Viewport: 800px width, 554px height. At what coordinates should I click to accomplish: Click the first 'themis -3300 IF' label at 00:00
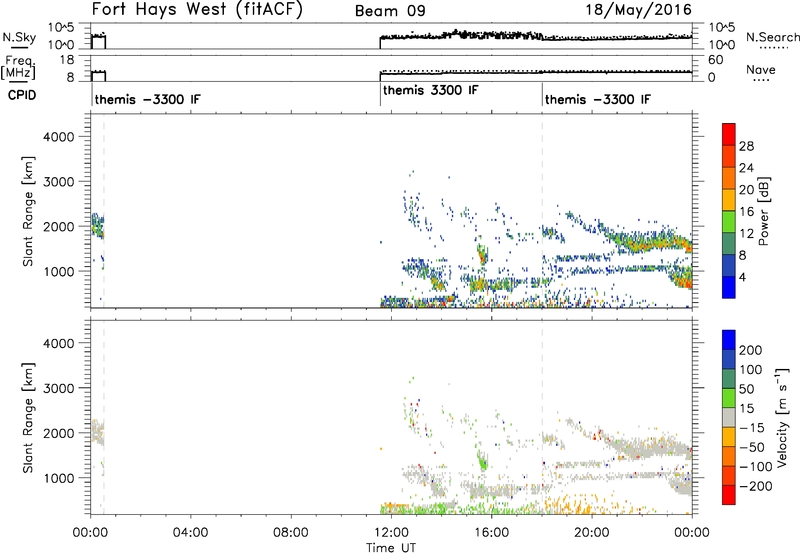point(147,99)
